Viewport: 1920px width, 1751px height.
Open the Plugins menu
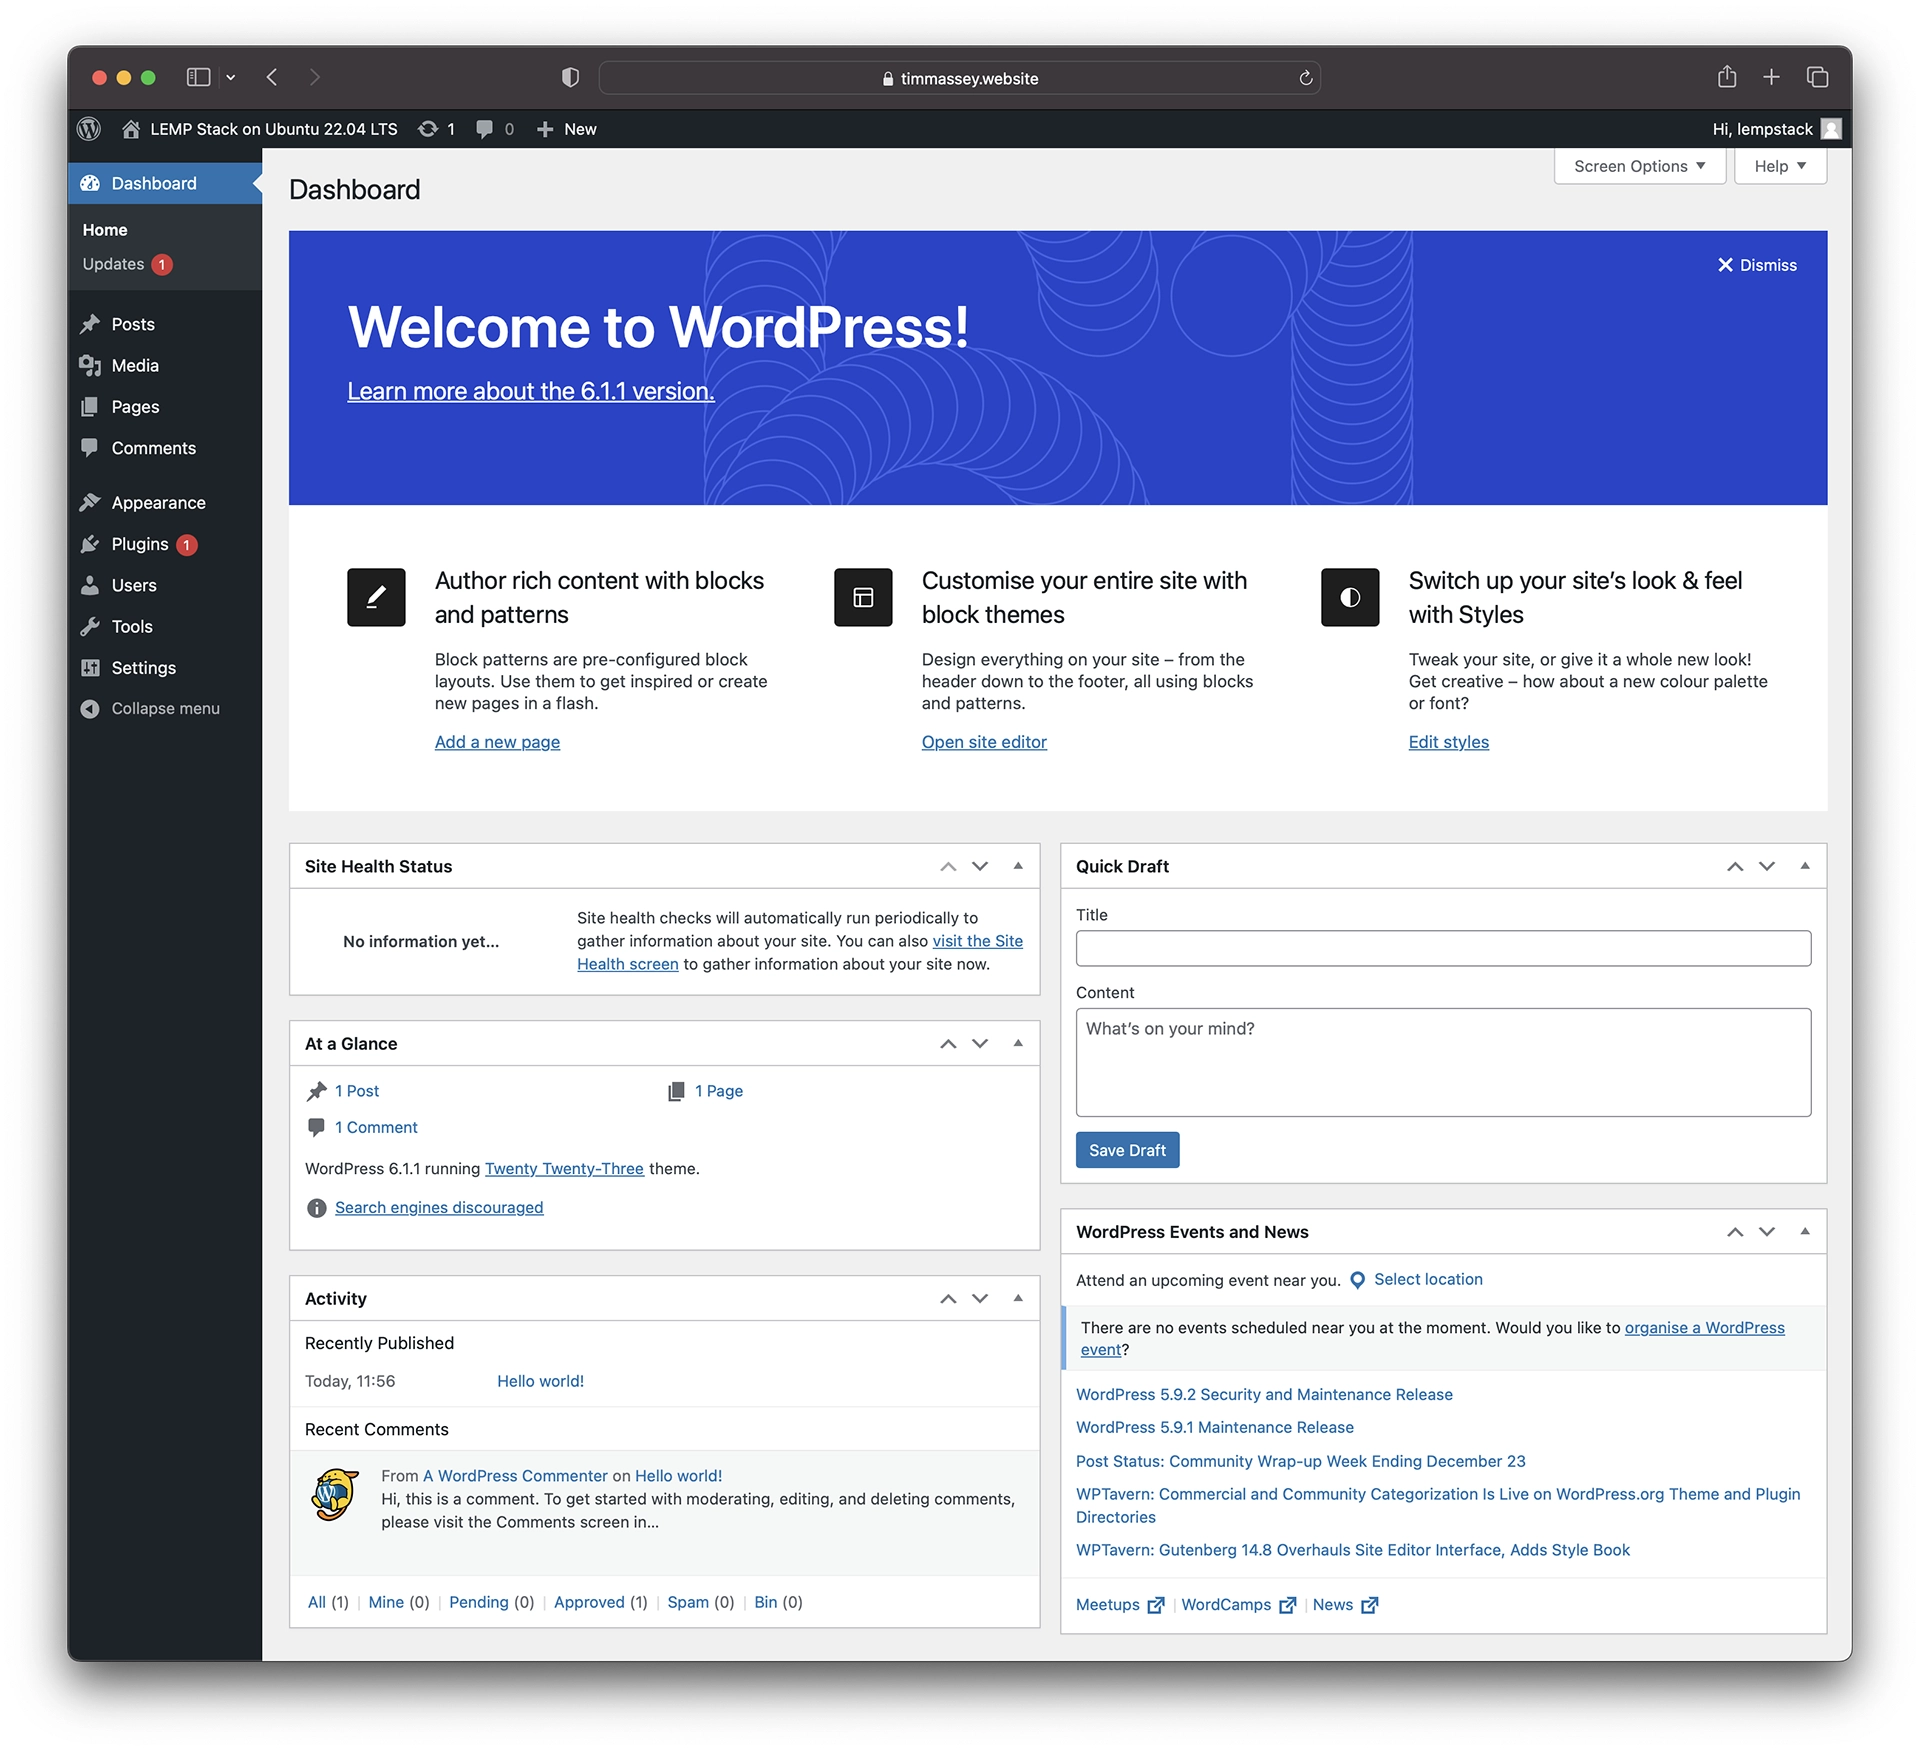click(x=165, y=544)
